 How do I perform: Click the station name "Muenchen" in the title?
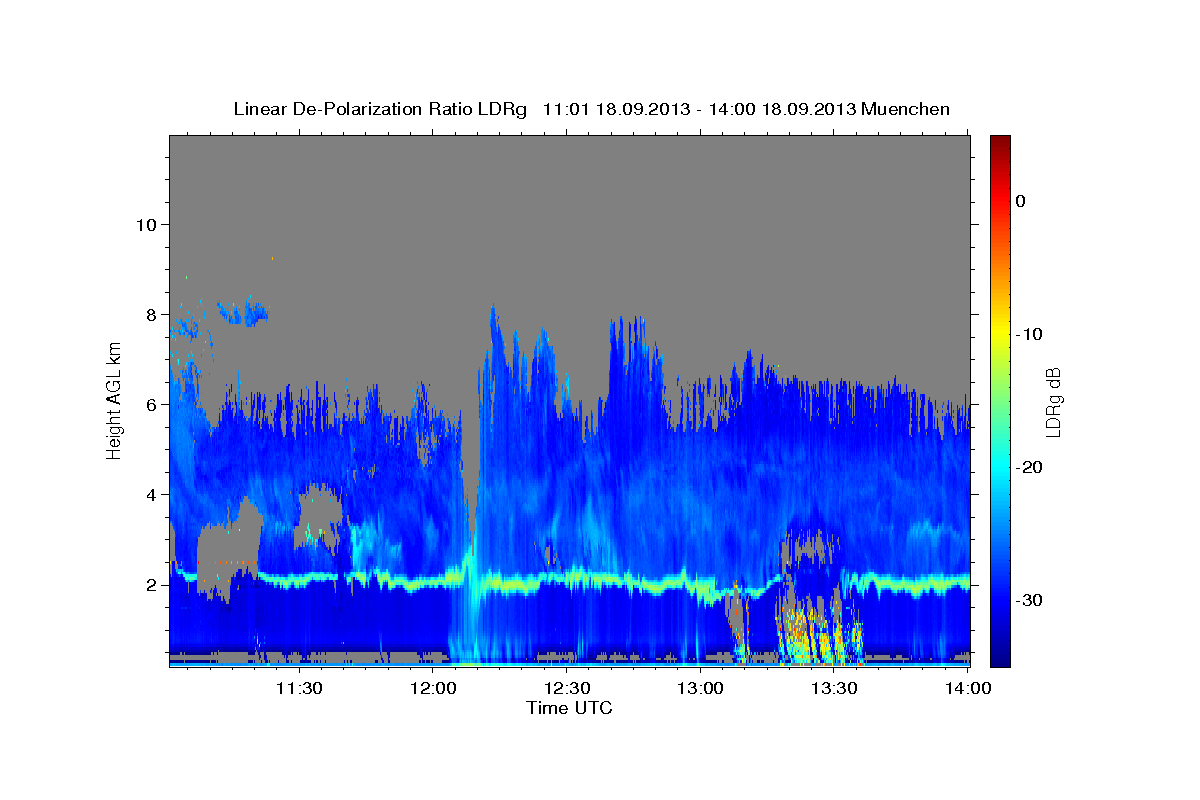[x=906, y=109]
